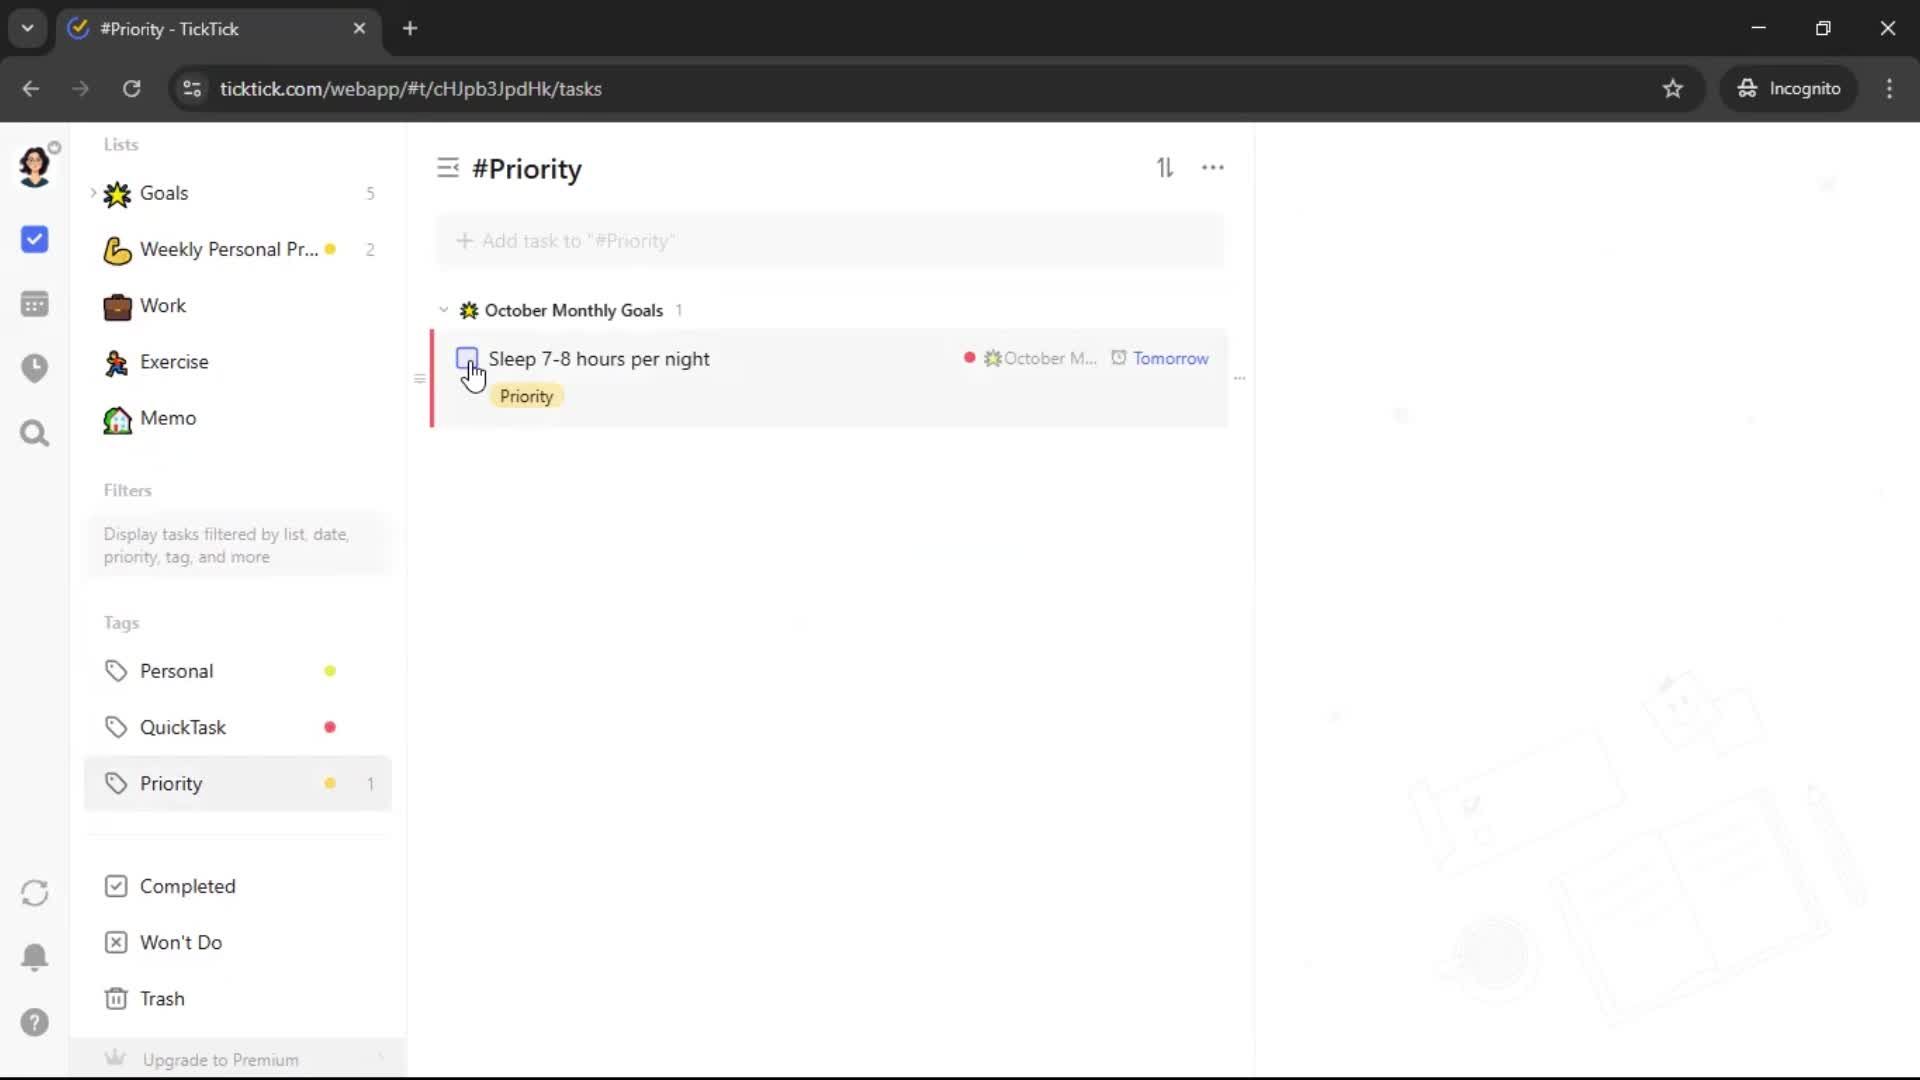1920x1080 pixels.
Task: Open the notifications bell icon
Action: click(x=34, y=957)
